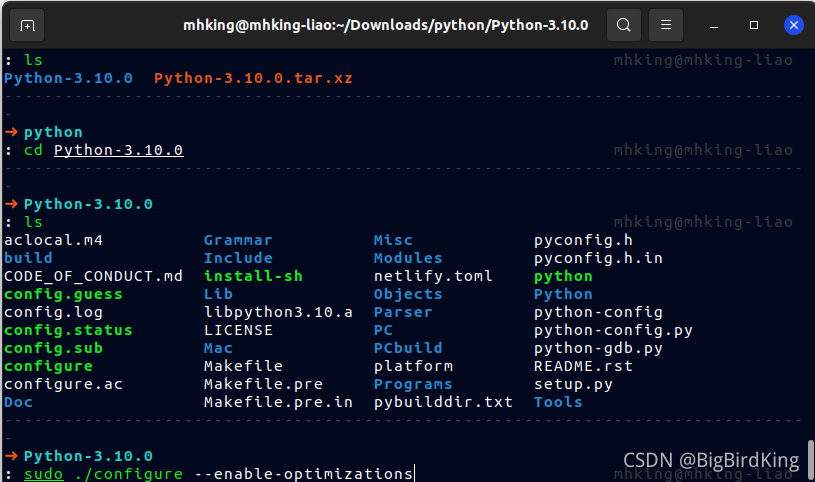Click netlify.toml file name
This screenshot has width=815, height=482.
coord(433,276)
